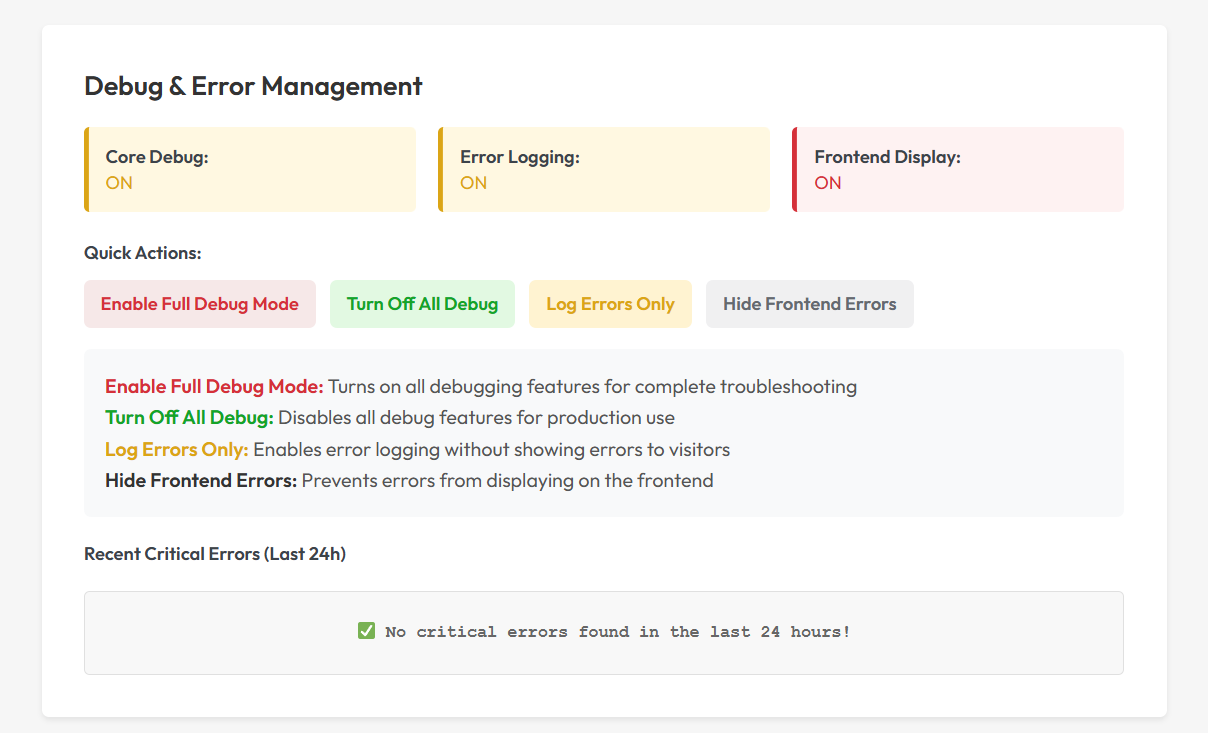Screen dimensions: 1208x733
Task: Click the yellow Log Errors Only description label
Action: (176, 449)
